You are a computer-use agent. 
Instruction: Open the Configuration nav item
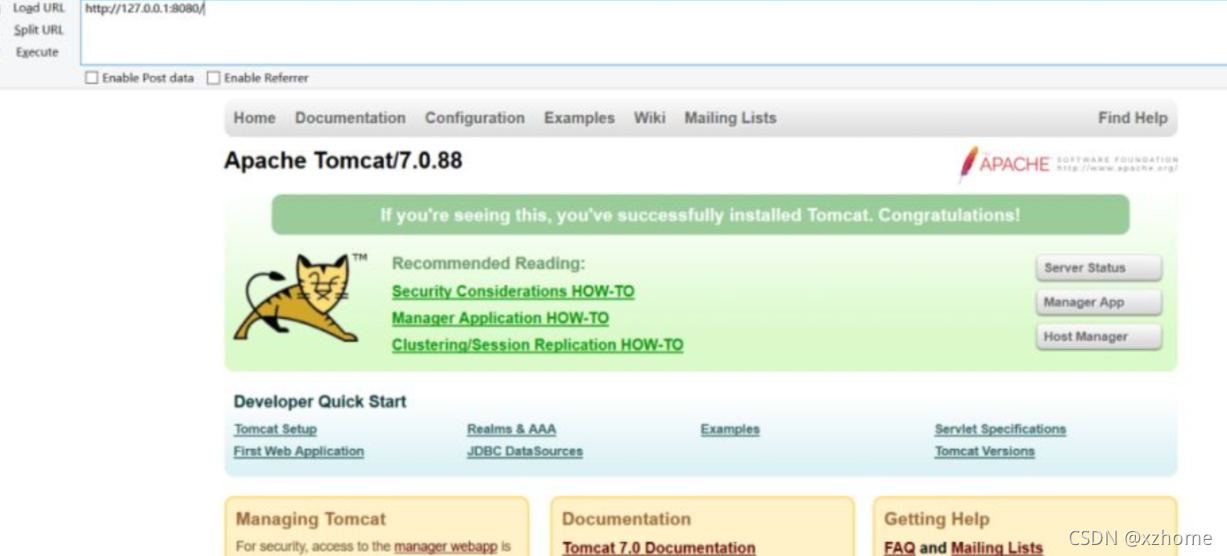(x=474, y=118)
